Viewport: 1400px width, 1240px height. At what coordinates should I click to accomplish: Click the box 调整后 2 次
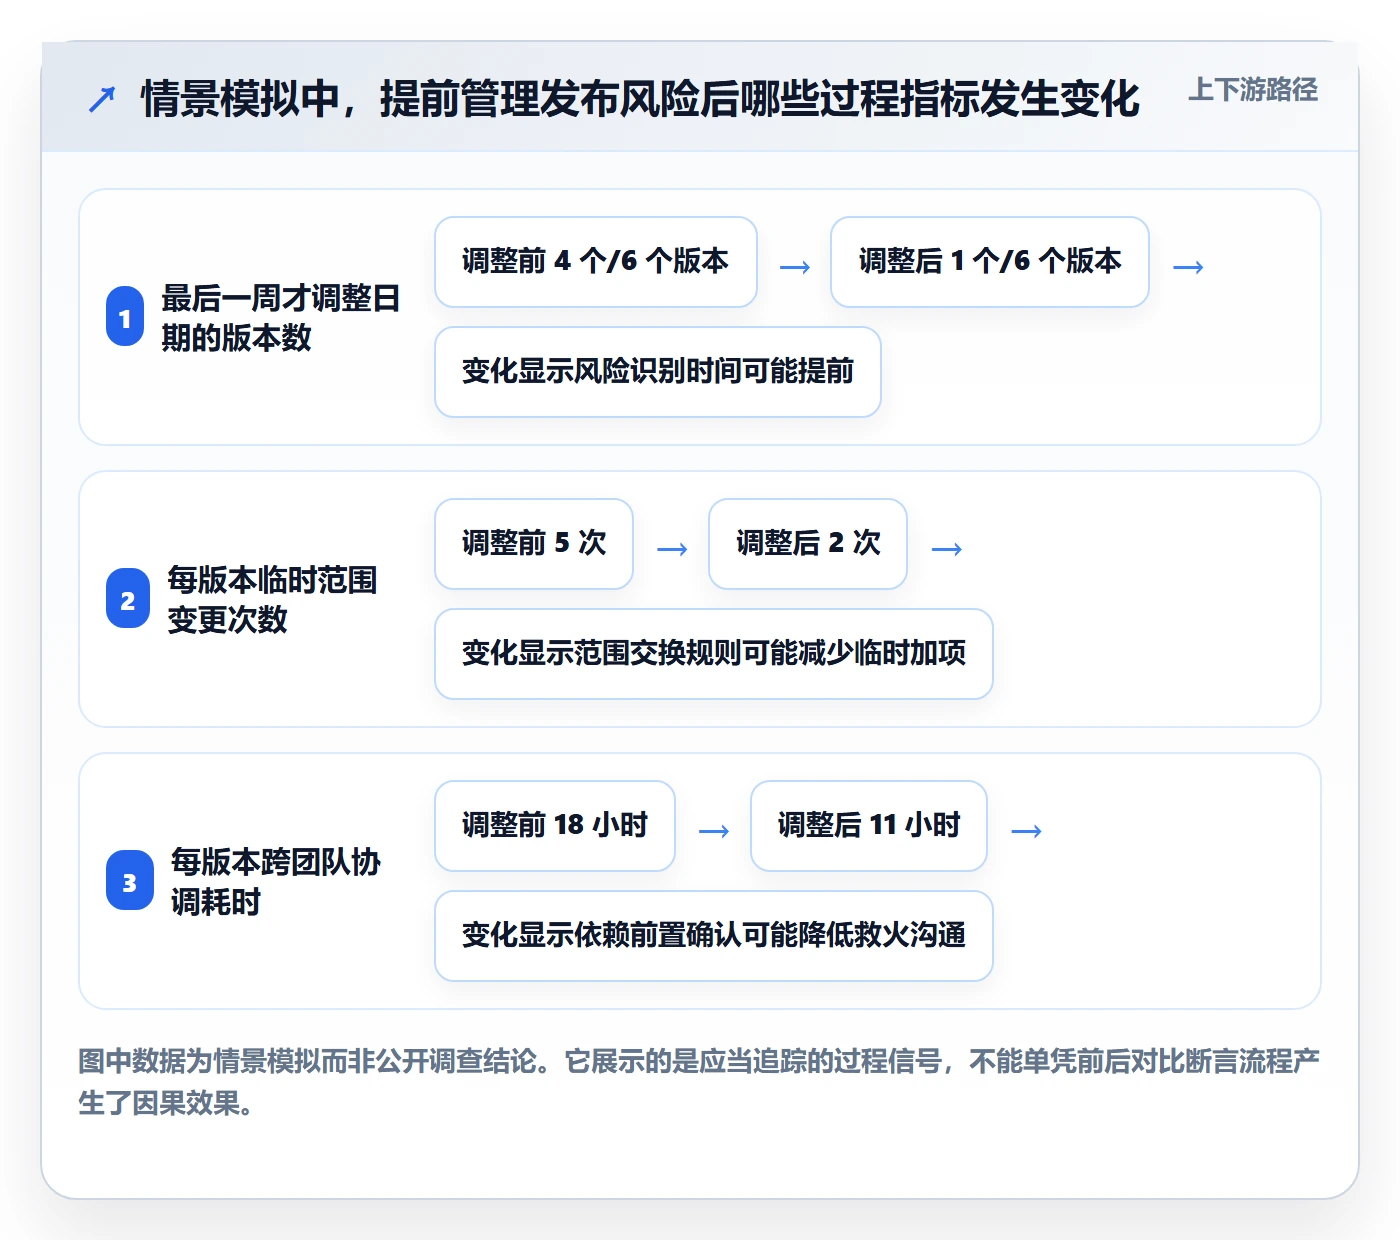click(808, 544)
